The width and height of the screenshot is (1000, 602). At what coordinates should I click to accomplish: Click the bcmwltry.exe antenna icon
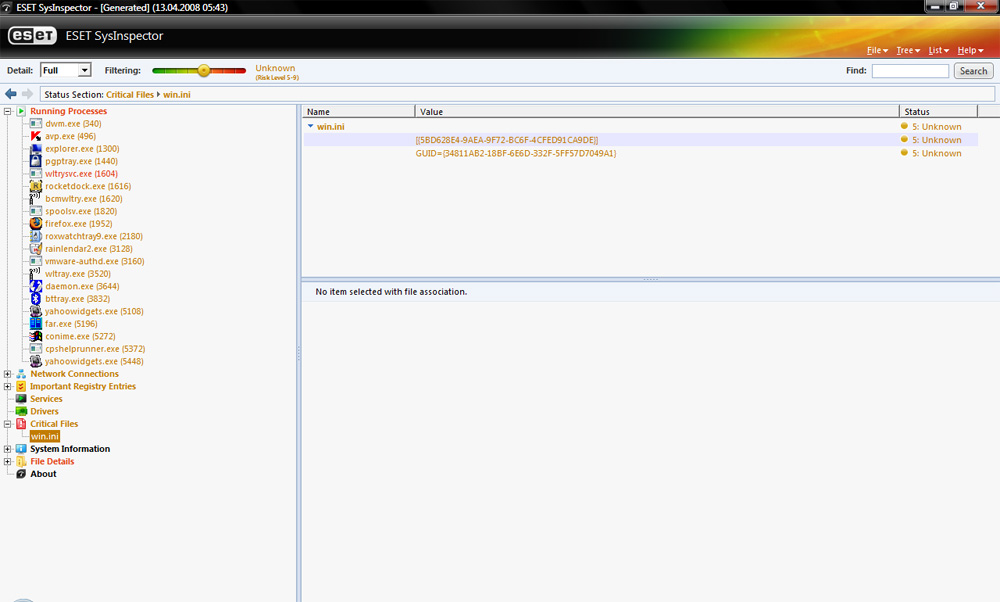pyautogui.click(x=34, y=198)
